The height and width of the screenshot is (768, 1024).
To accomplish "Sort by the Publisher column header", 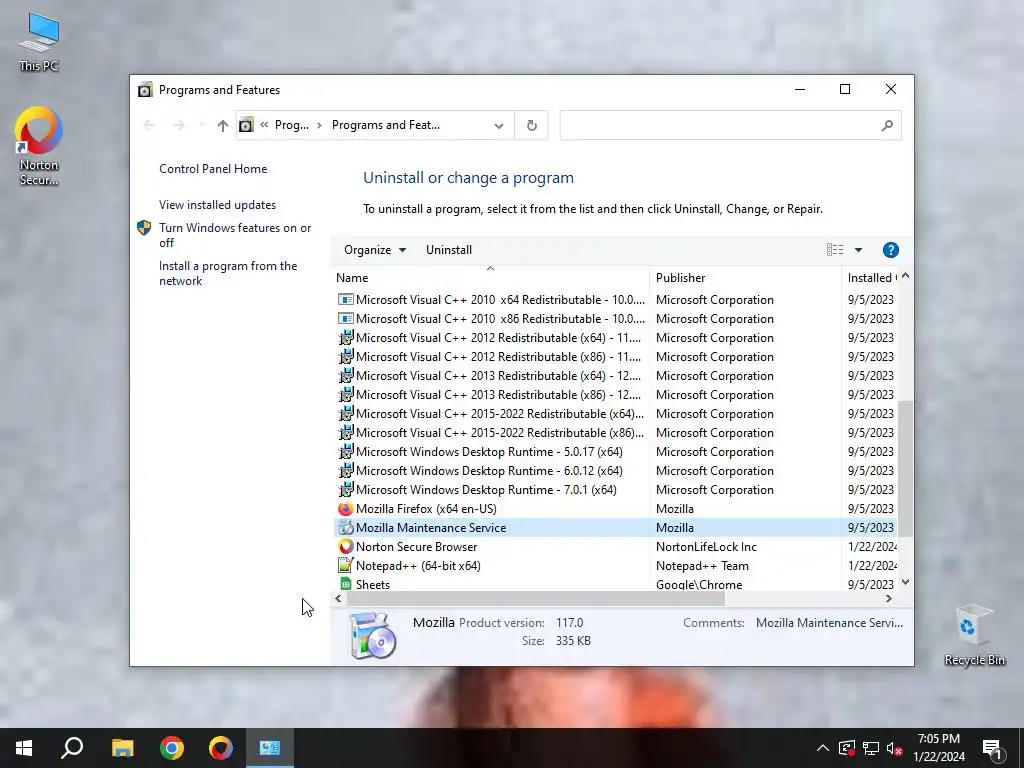I will coord(745,278).
